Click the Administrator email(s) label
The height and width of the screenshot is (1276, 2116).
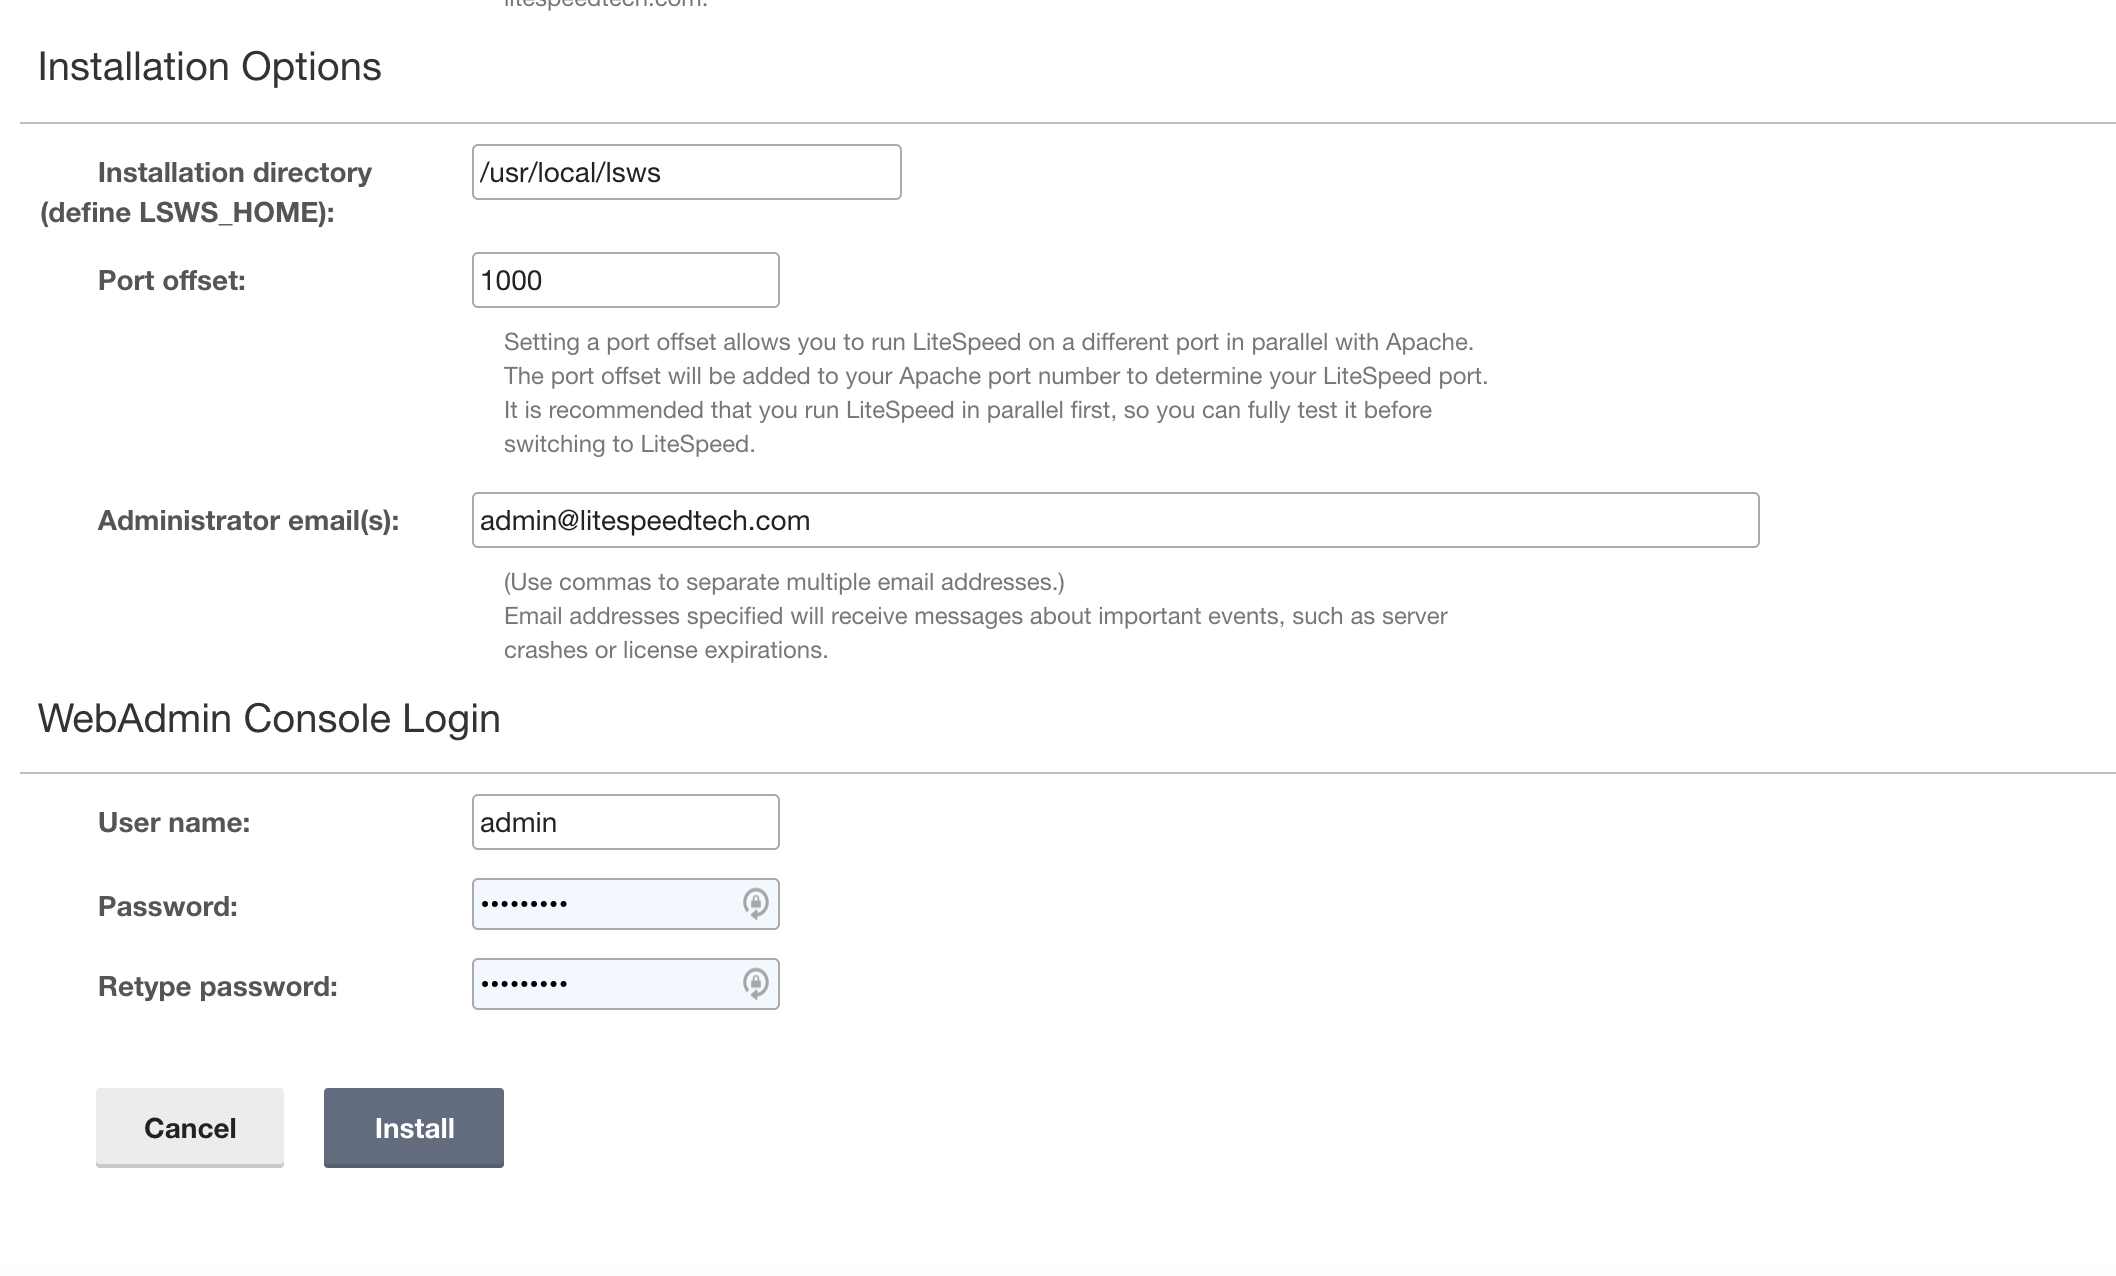click(x=248, y=521)
